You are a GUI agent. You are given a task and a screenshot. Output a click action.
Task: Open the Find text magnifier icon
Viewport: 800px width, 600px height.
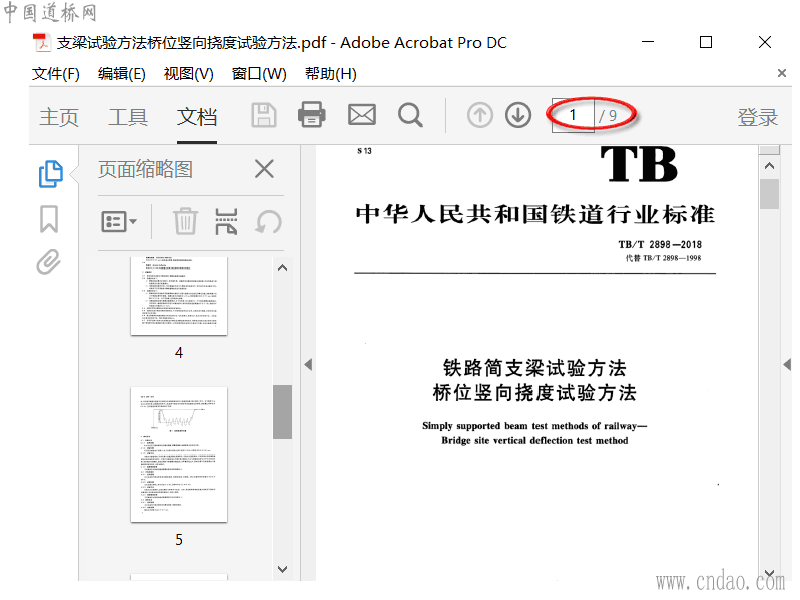click(410, 115)
